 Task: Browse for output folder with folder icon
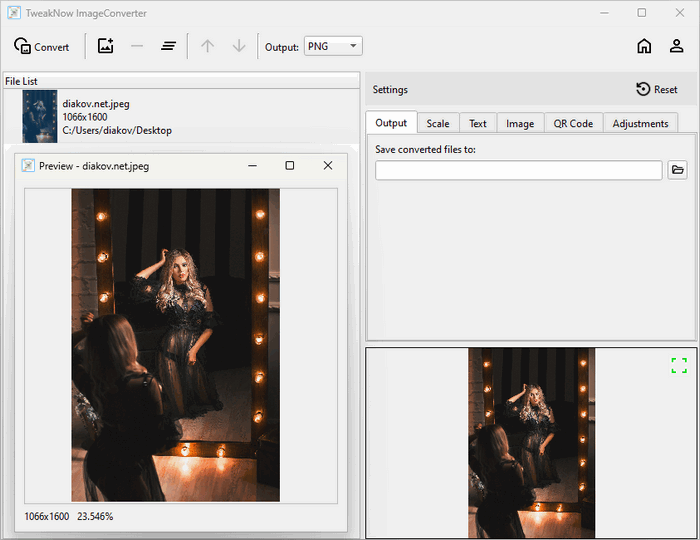tap(677, 170)
